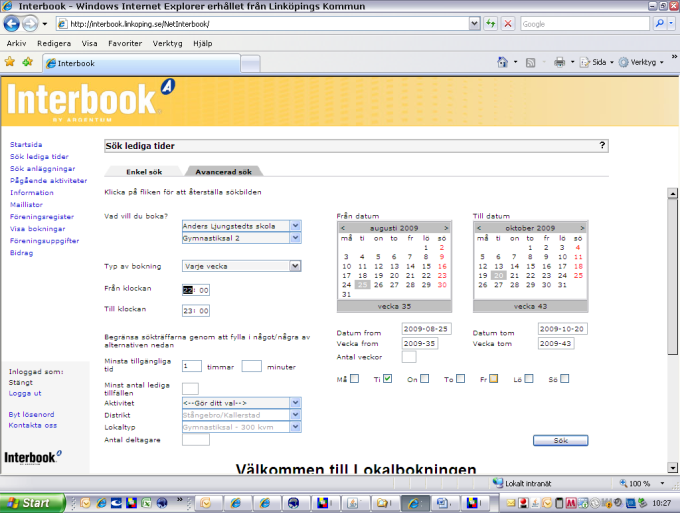Click the Windows Start button
The height and width of the screenshot is (513, 680).
31,503
